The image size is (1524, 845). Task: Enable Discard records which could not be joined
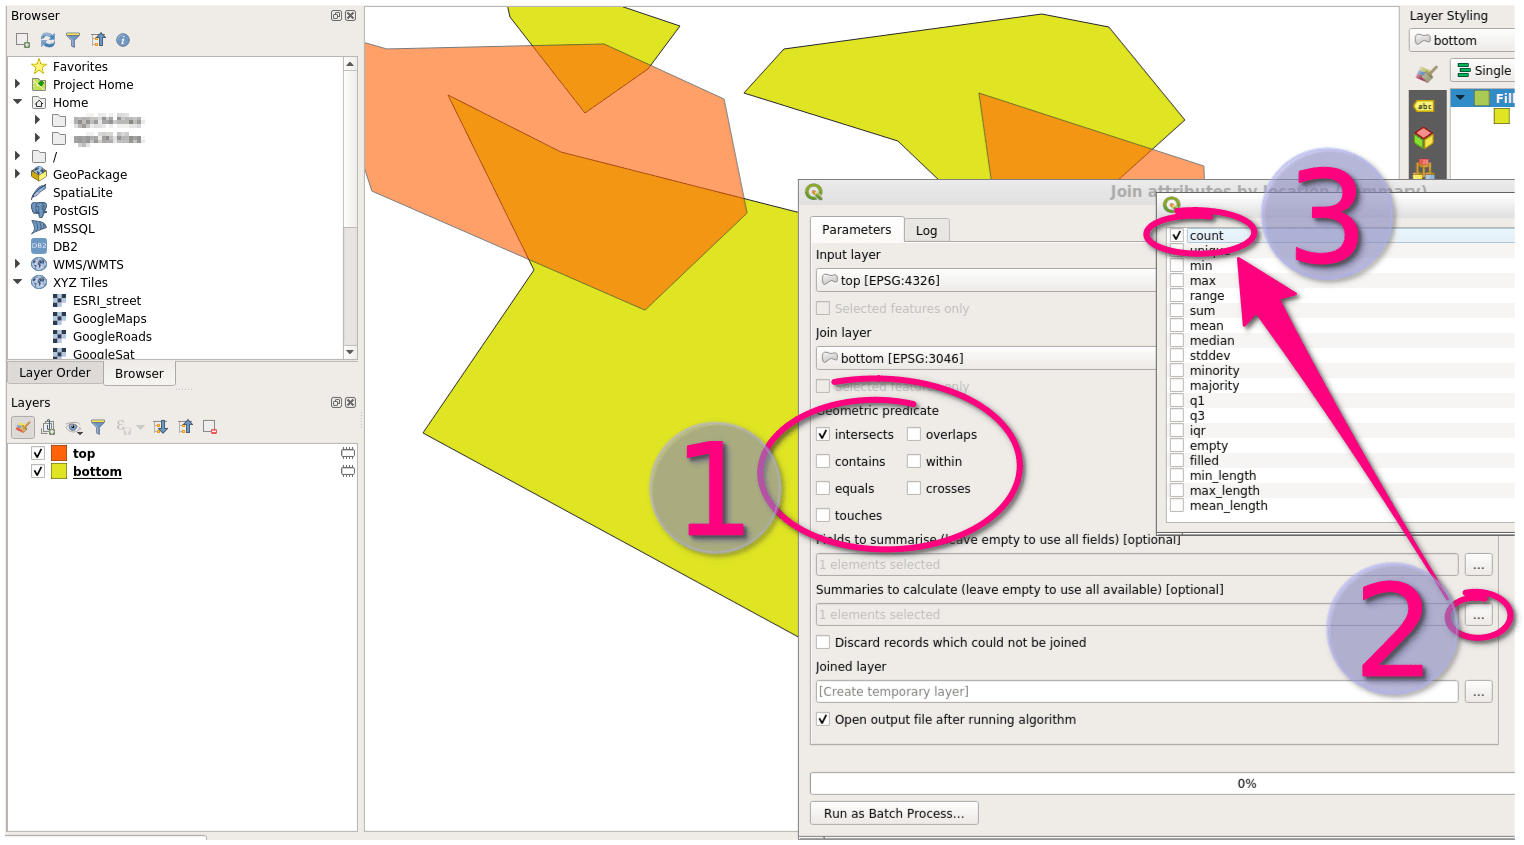coord(823,642)
